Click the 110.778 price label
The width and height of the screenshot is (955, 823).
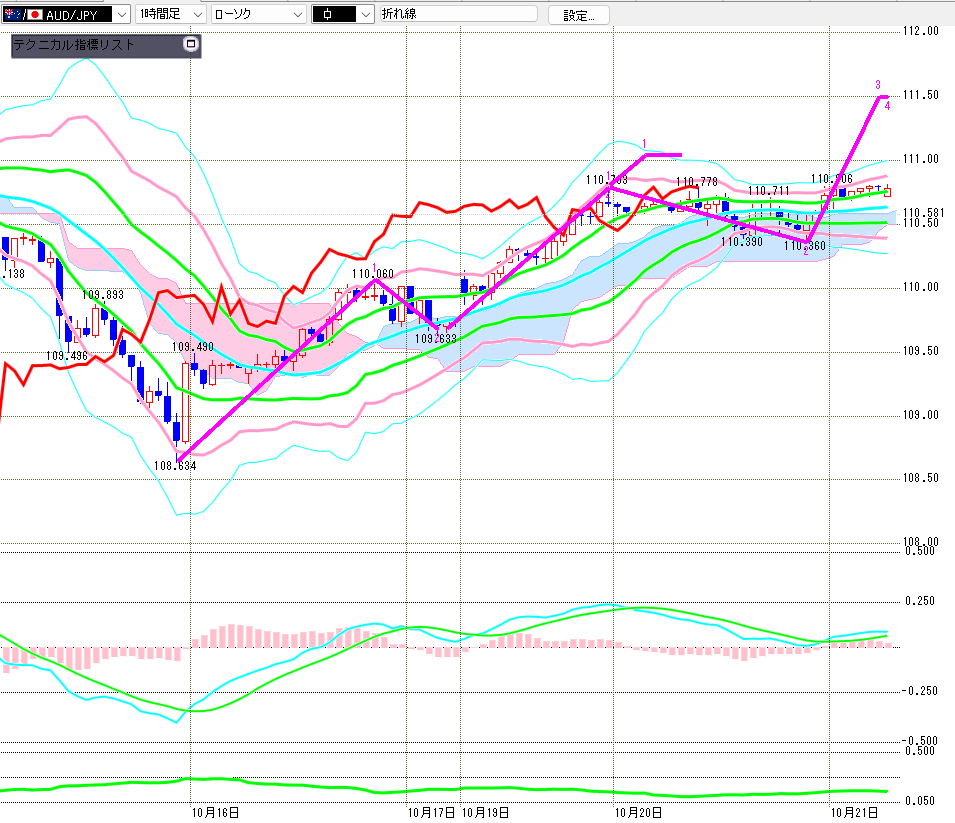click(x=697, y=182)
